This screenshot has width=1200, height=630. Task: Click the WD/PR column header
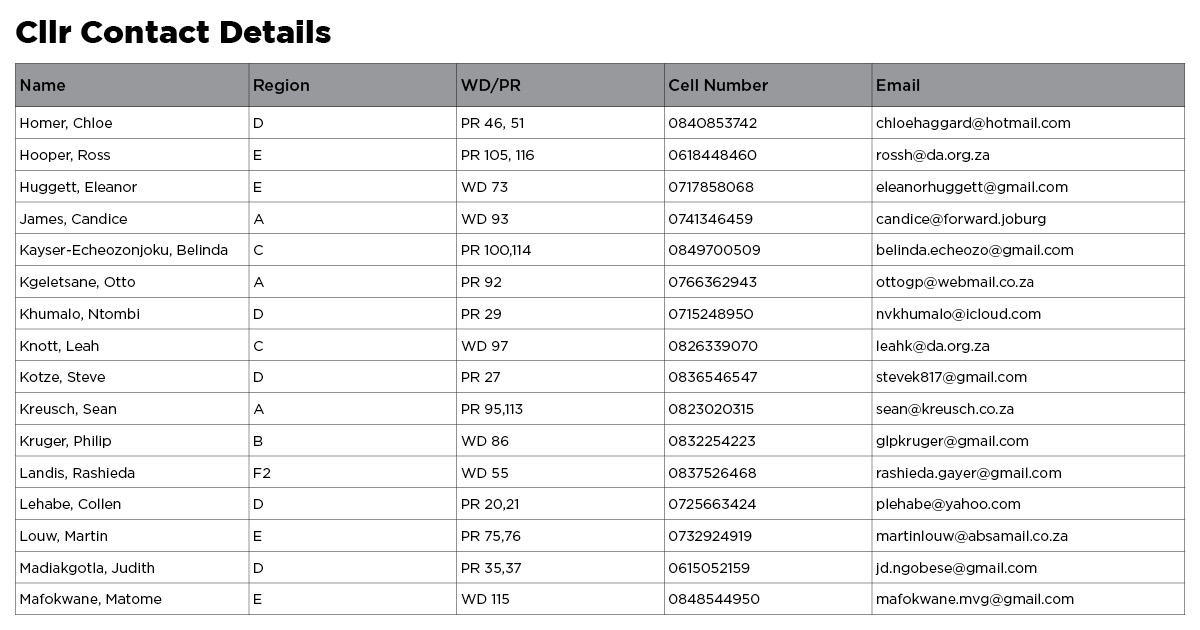[490, 86]
